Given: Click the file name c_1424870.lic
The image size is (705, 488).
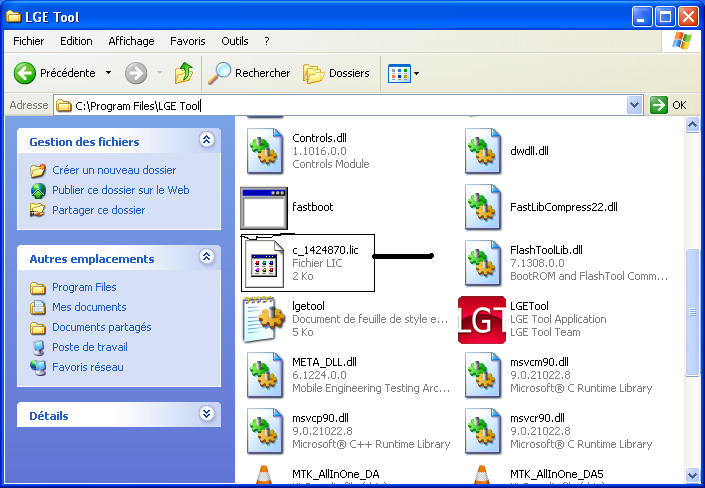Looking at the screenshot, I should coord(325,250).
